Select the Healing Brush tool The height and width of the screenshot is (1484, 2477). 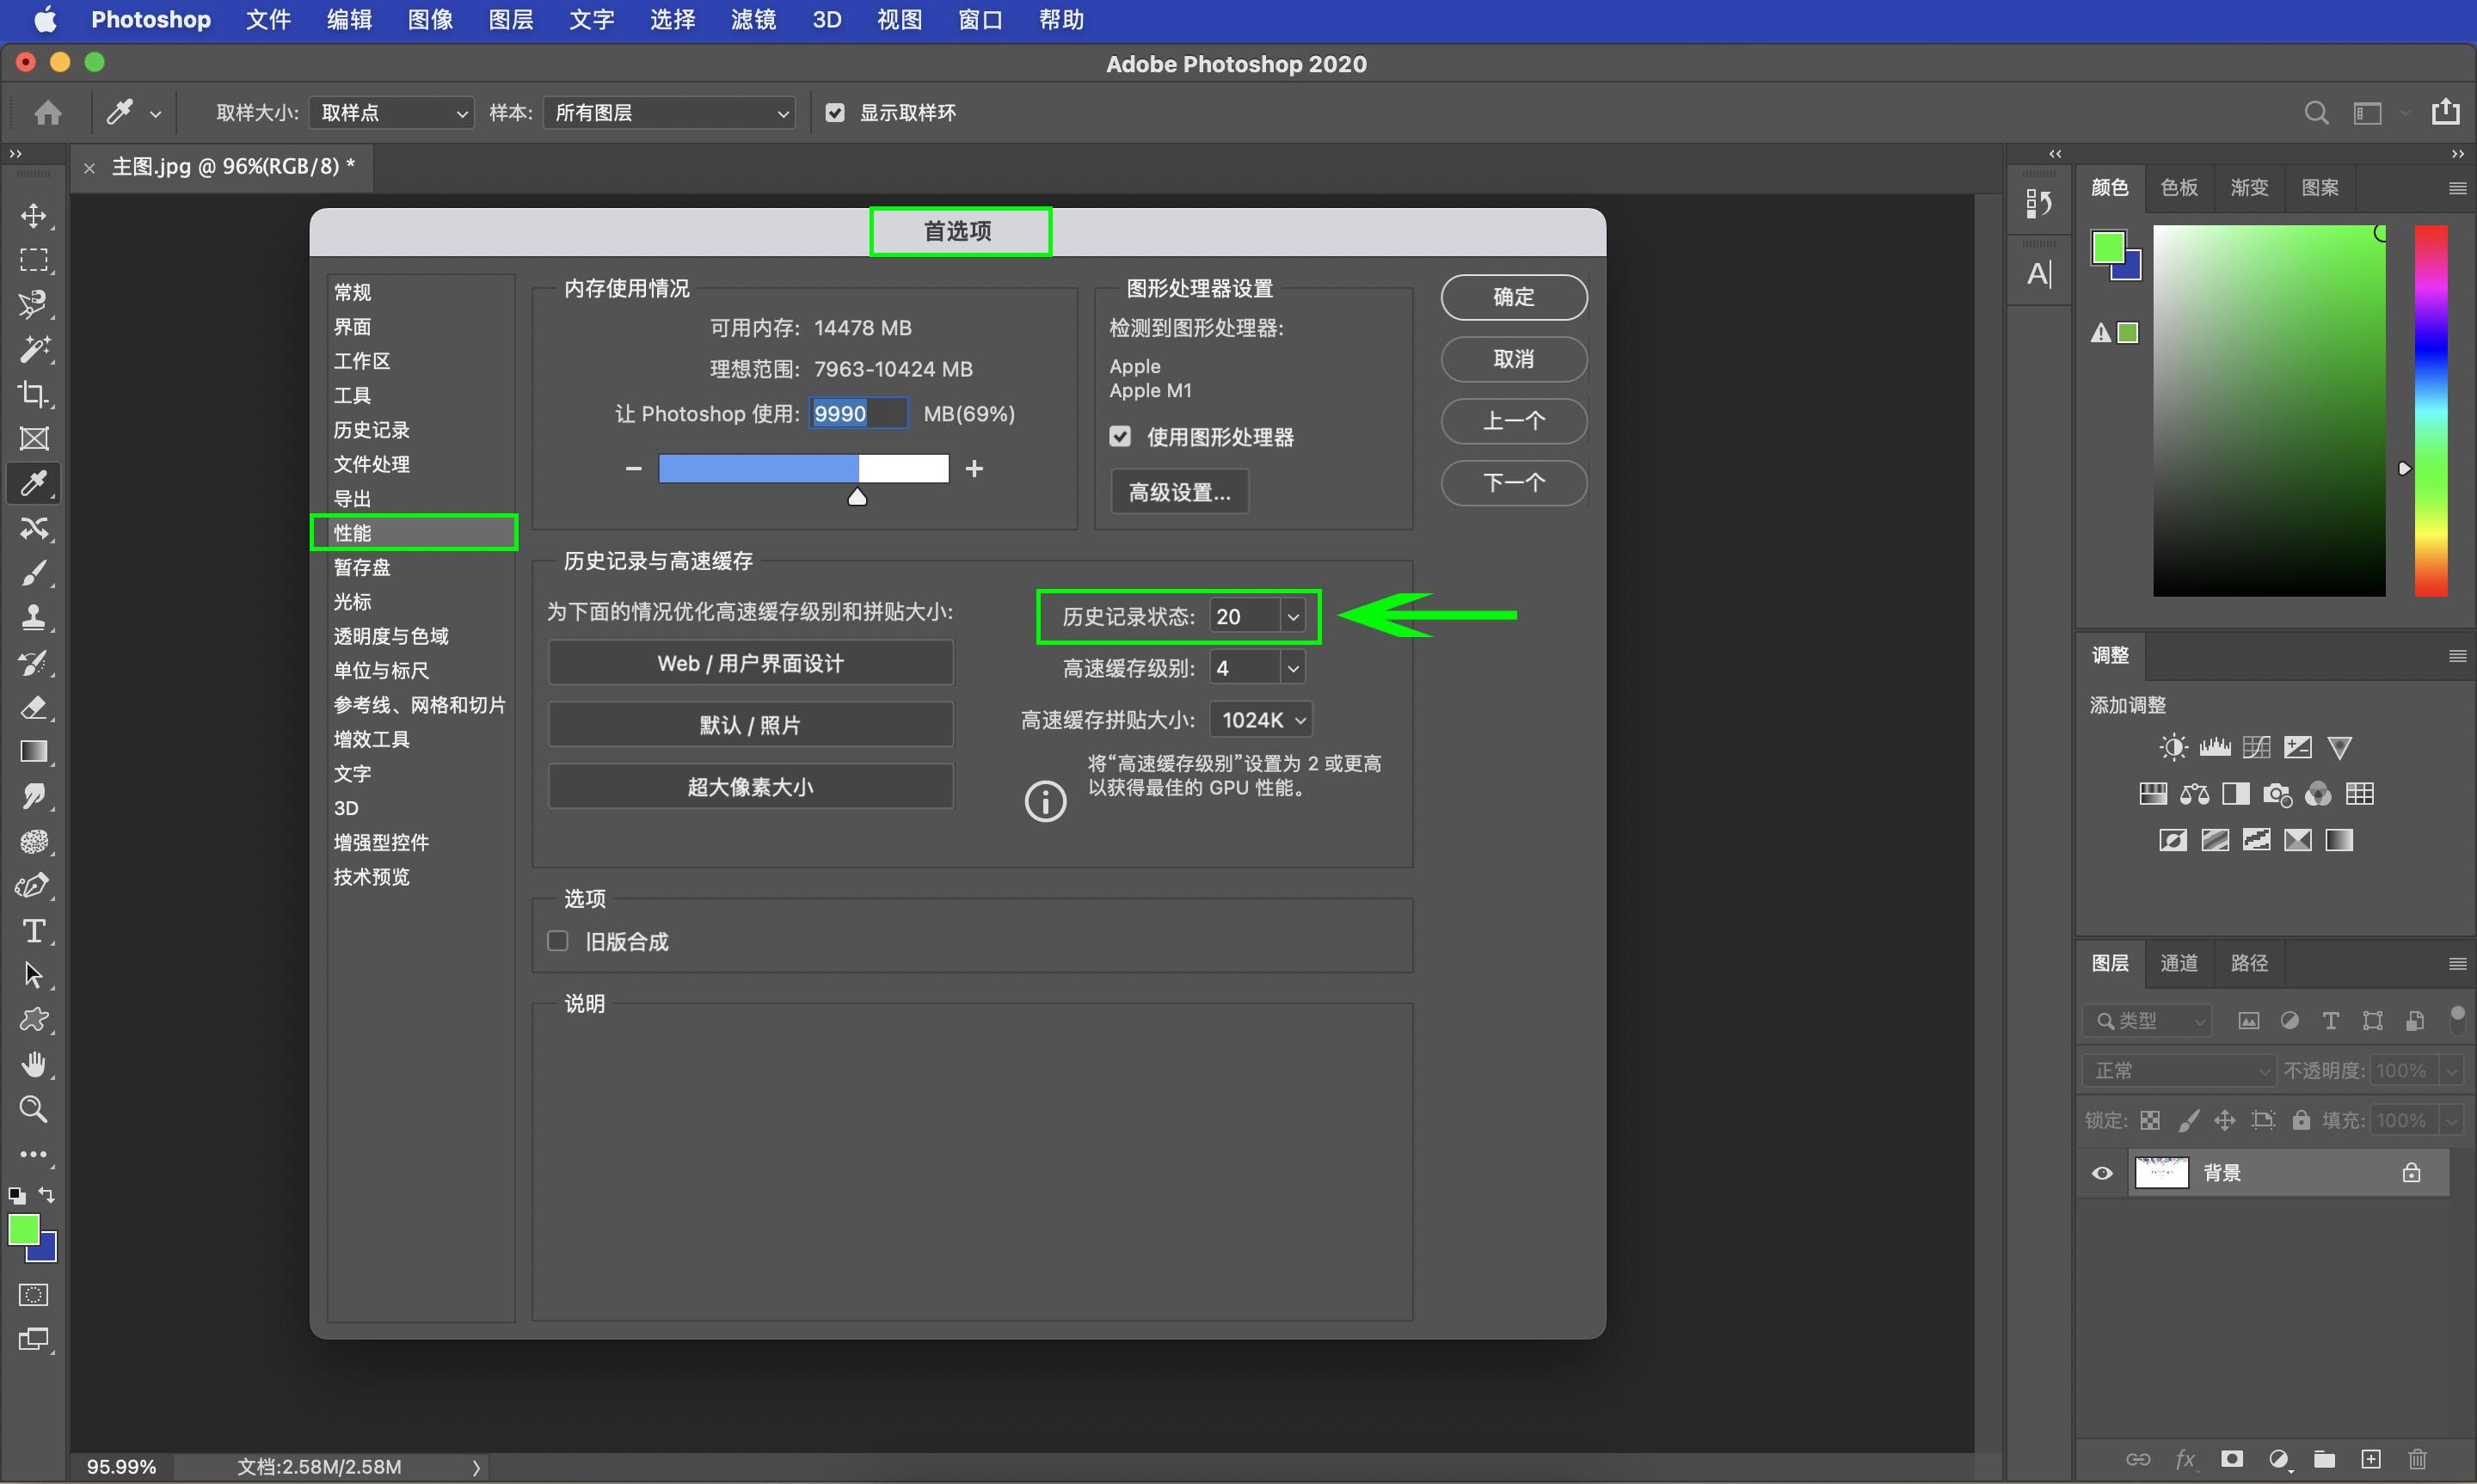(34, 528)
